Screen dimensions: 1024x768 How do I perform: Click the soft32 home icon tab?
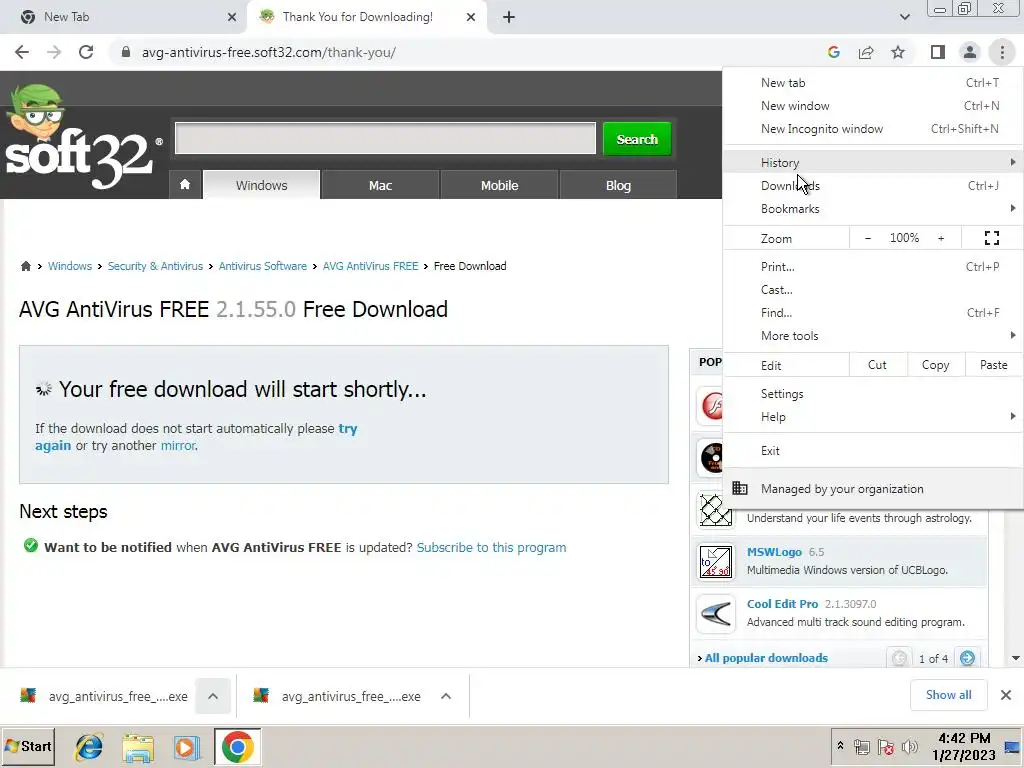click(x=185, y=185)
